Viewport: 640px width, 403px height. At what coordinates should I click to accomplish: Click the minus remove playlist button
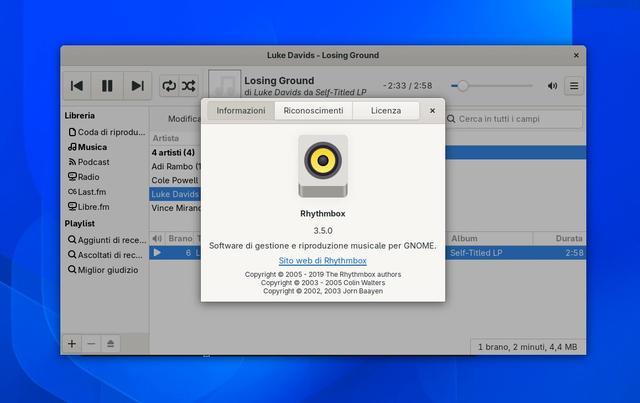[x=91, y=344]
